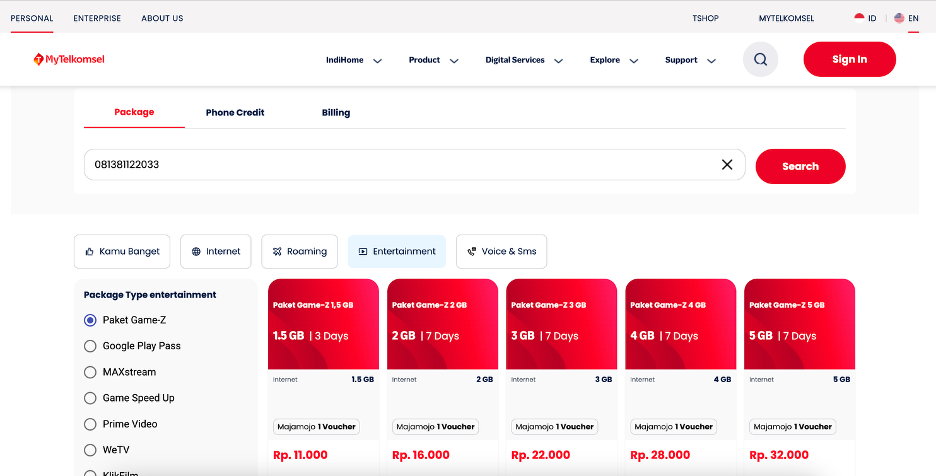Switch language to ID
Image resolution: width=936 pixels, height=476 pixels.
click(x=866, y=18)
